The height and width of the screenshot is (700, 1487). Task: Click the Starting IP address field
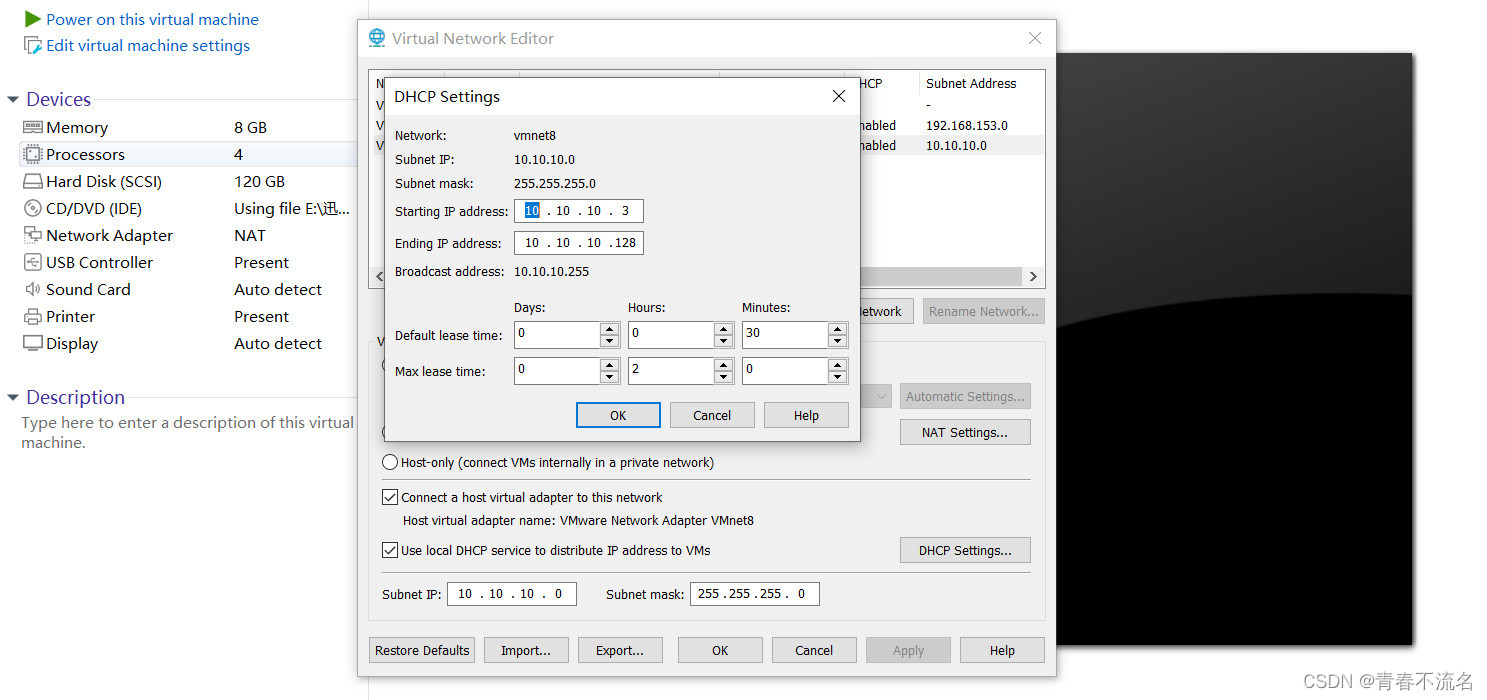579,211
